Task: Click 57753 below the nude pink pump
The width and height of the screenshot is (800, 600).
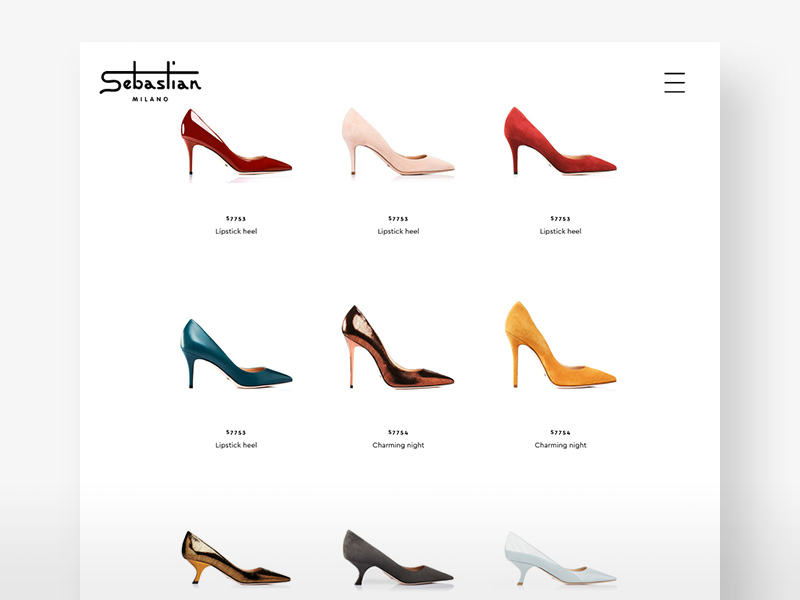Action: 397,218
